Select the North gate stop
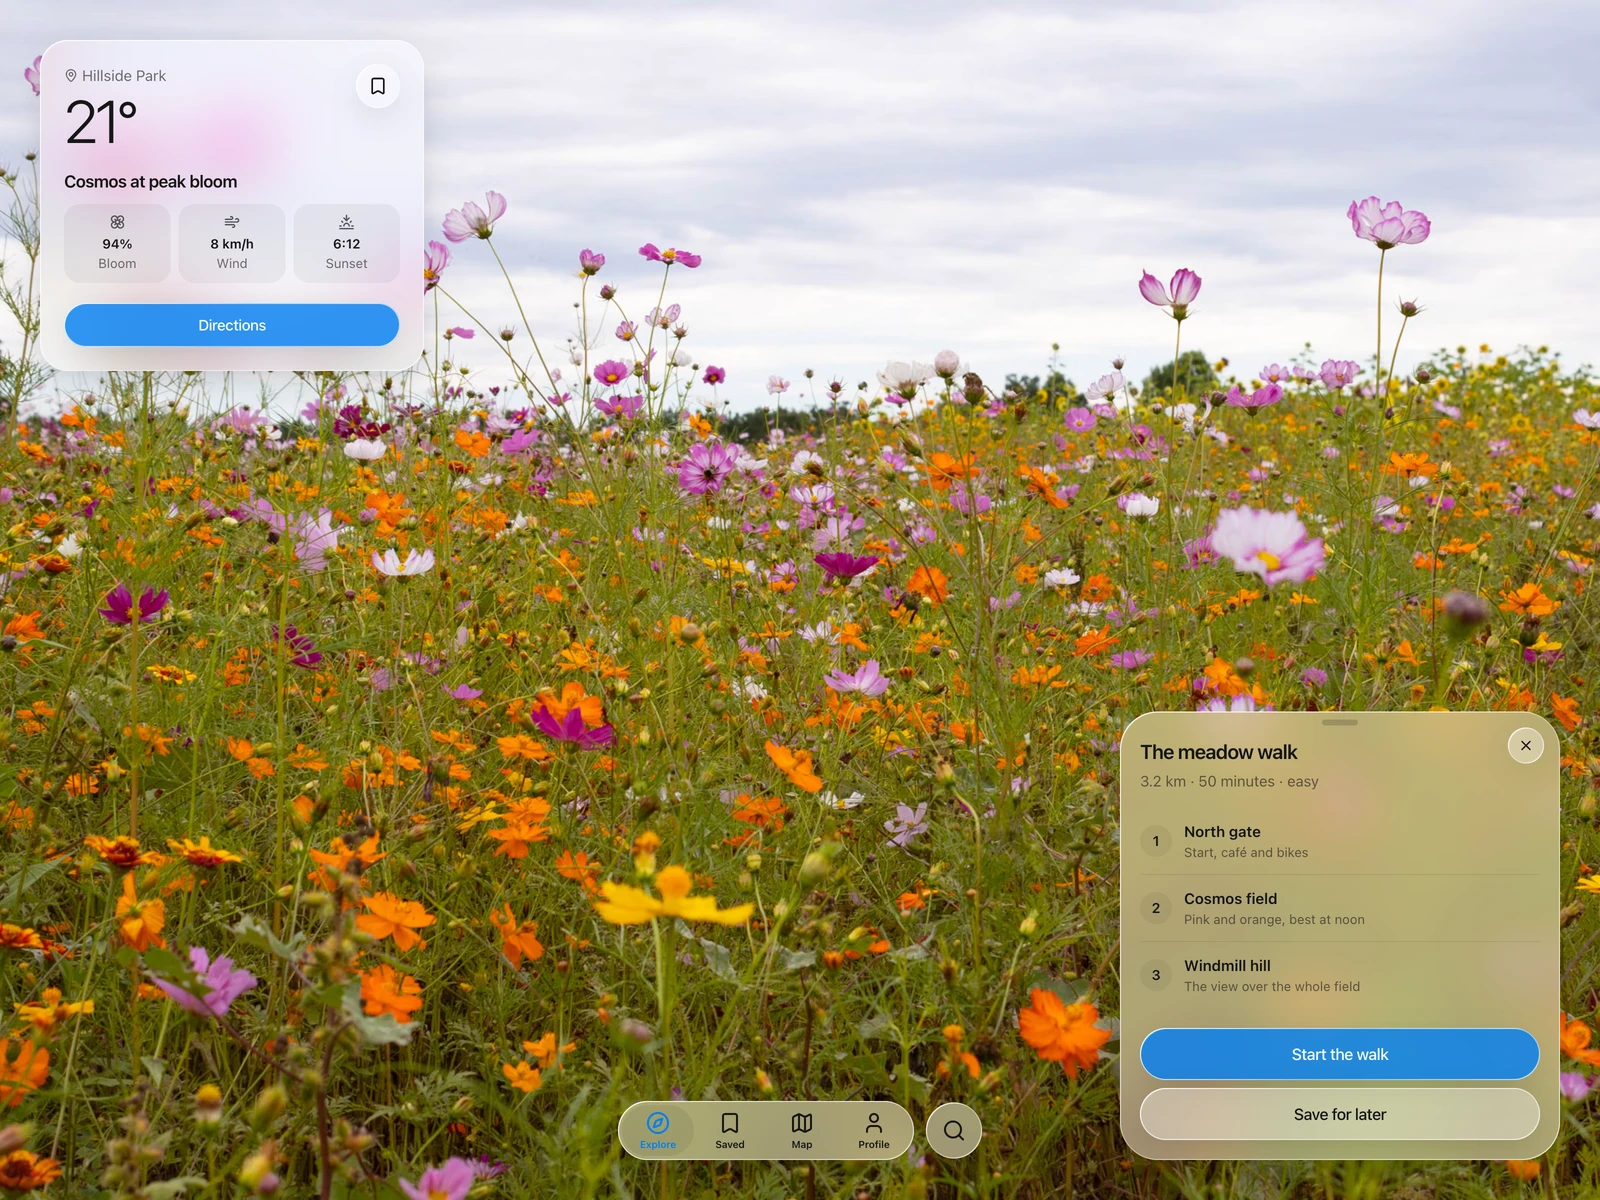Screen dimensions: 1600x1200 [1340, 841]
